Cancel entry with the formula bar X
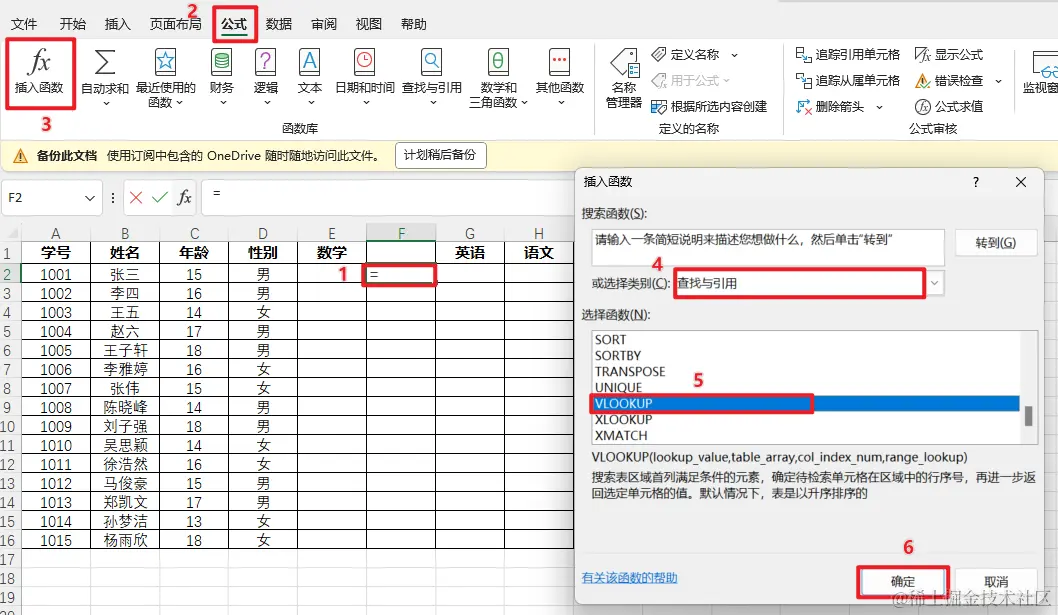 (x=136, y=198)
